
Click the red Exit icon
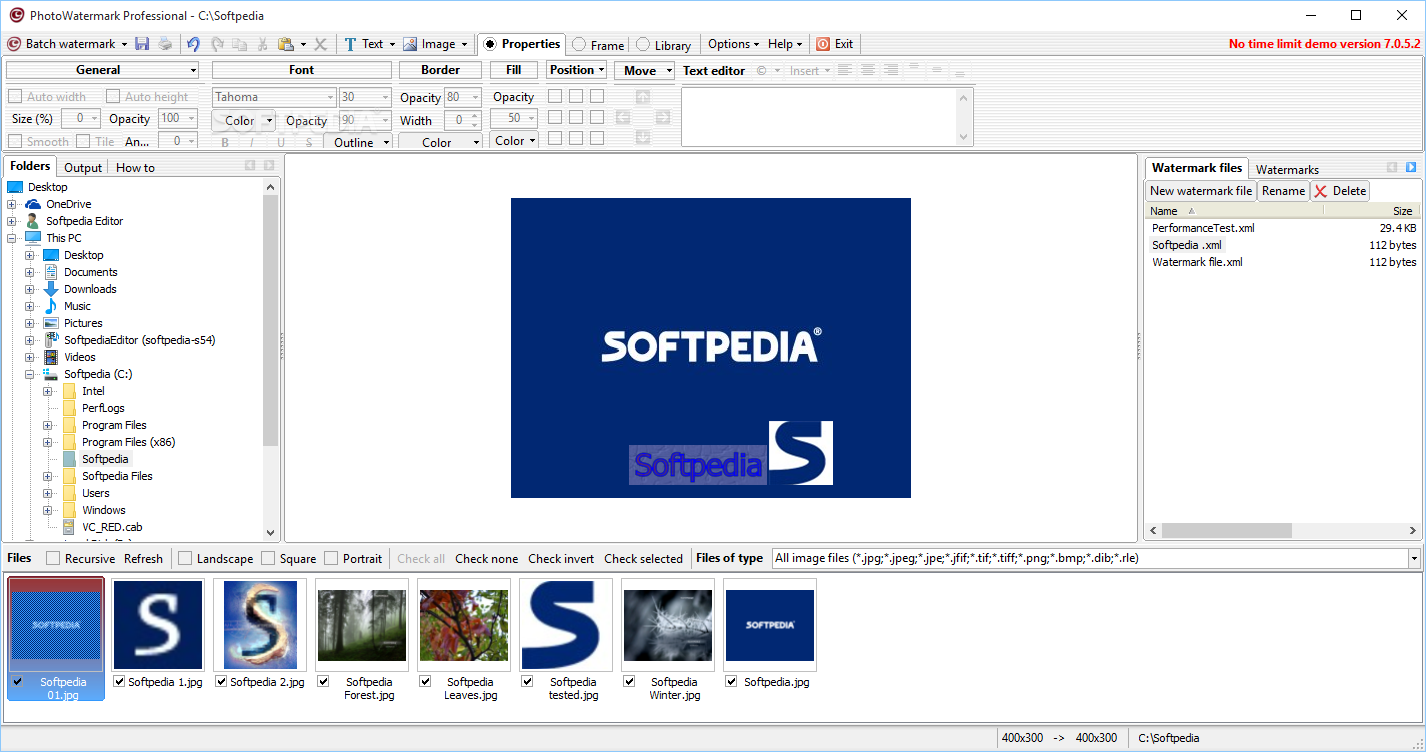tap(823, 44)
